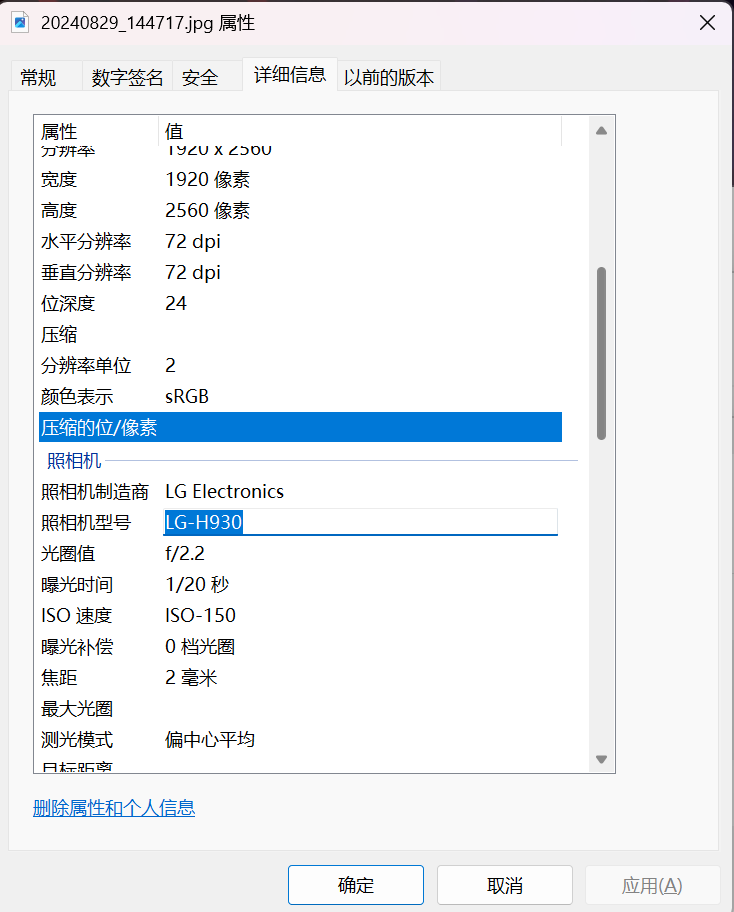The height and width of the screenshot is (912, 734).
Task: Click the scroll down arrow in property list
Action: (x=601, y=759)
